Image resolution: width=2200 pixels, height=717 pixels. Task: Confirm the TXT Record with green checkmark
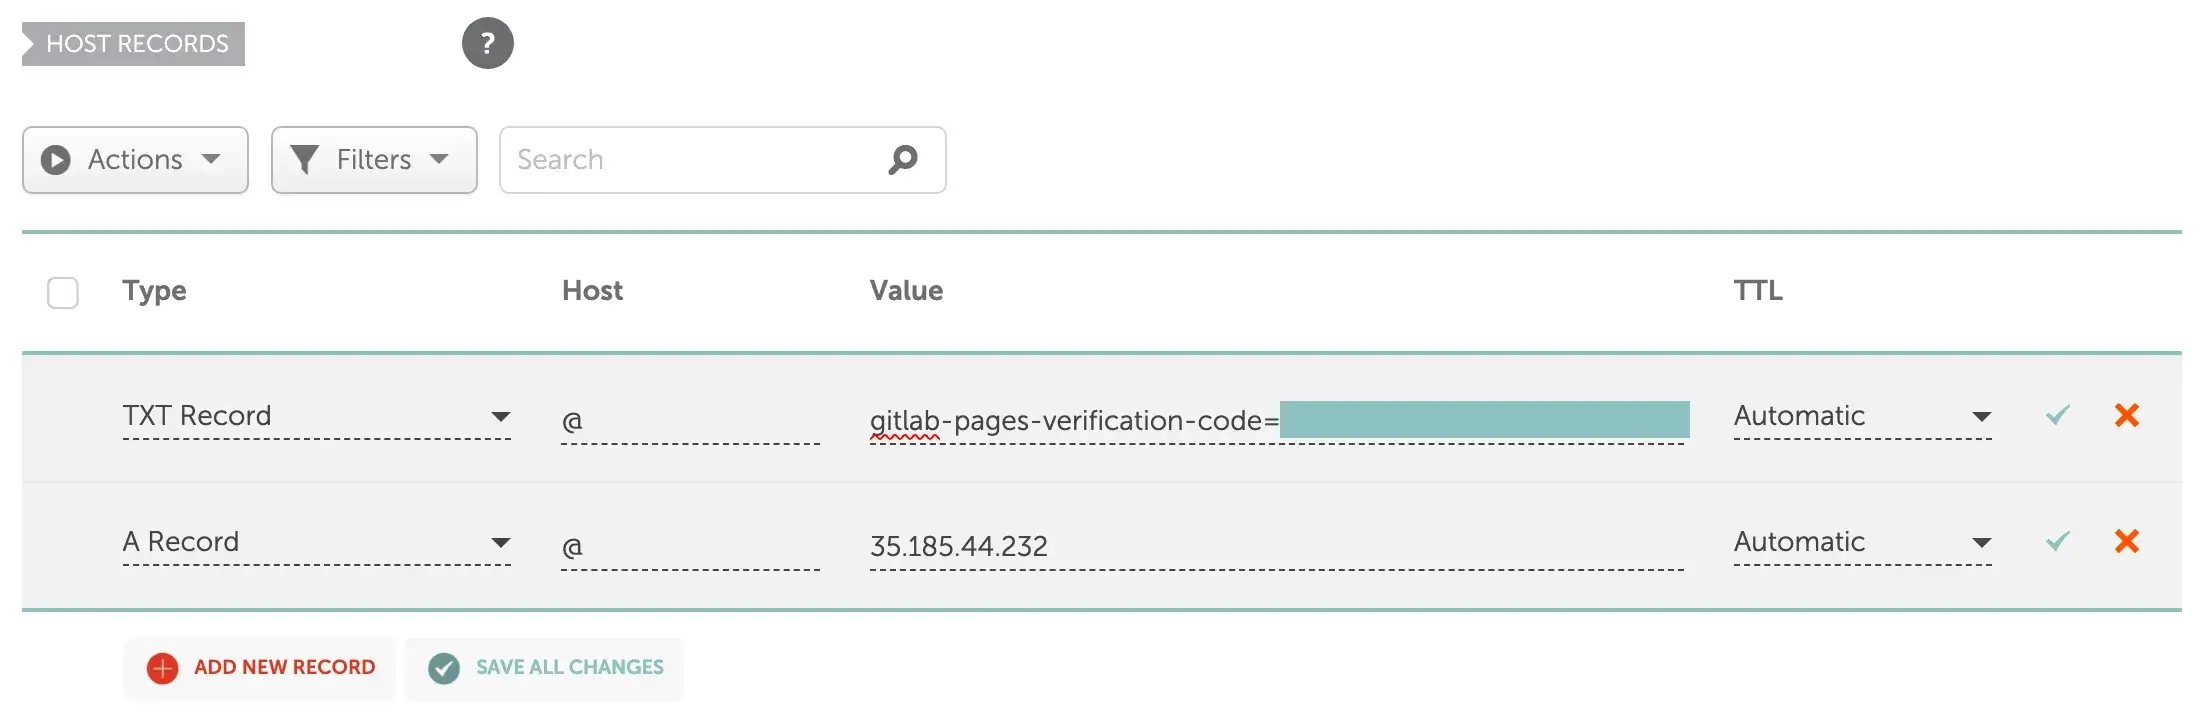point(2057,415)
